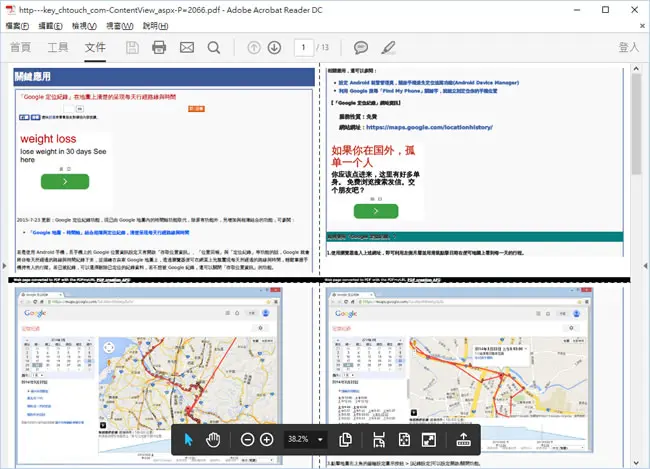650x469 pixels.
Task: Click the page number input field
Action: click(303, 48)
